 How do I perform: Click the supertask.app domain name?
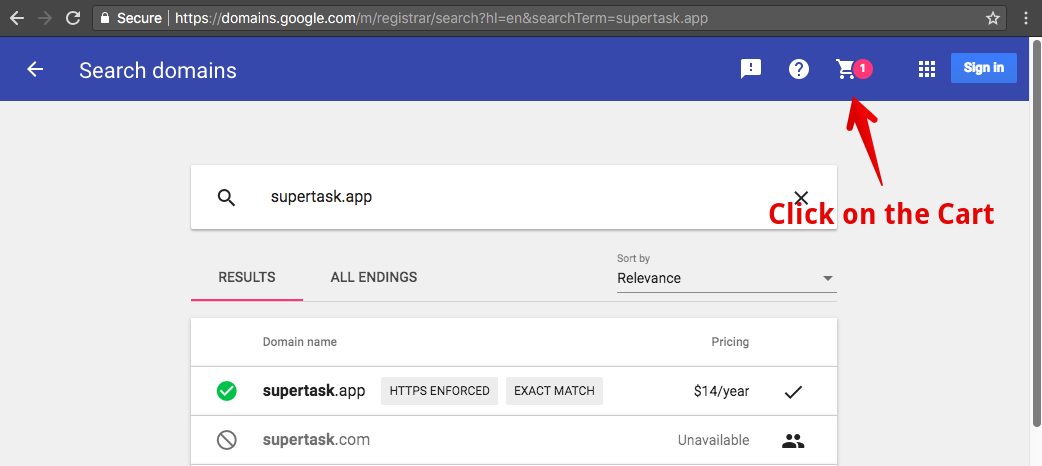314,391
